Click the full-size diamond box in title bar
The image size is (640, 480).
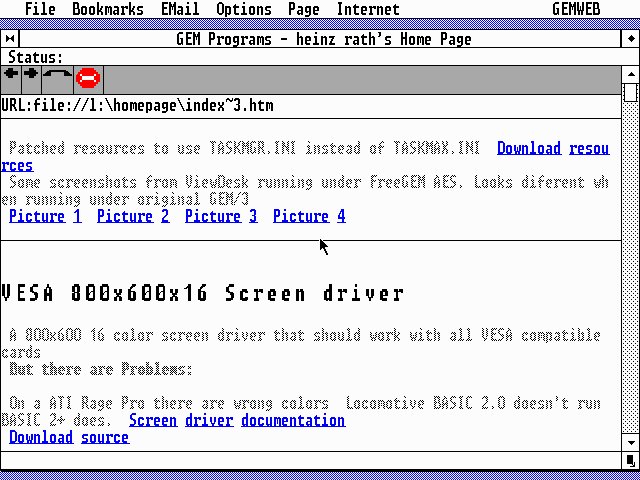(631, 39)
